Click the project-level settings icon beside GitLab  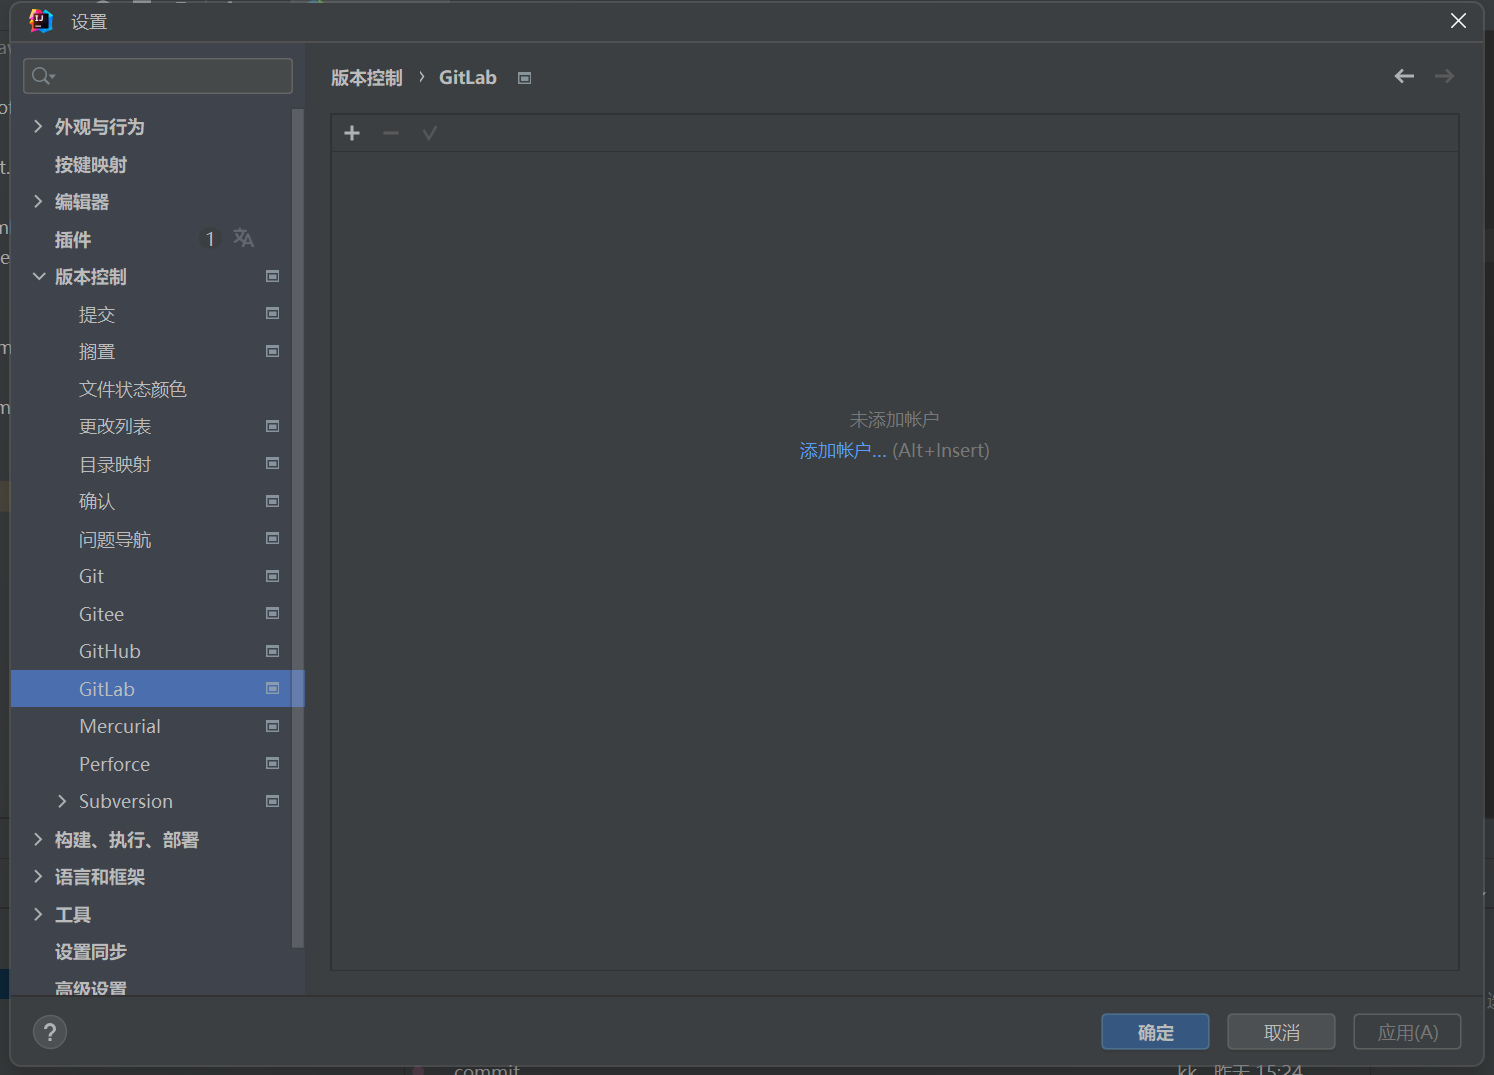pos(272,688)
